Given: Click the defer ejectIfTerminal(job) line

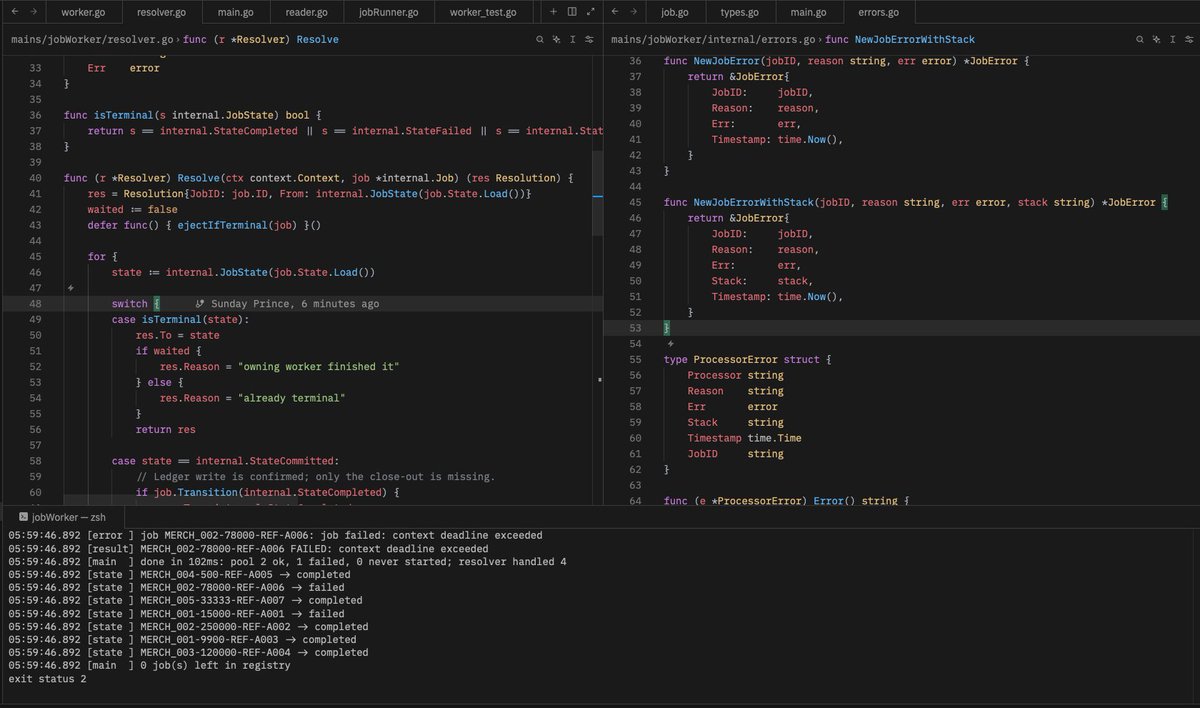Looking at the screenshot, I should point(204,226).
